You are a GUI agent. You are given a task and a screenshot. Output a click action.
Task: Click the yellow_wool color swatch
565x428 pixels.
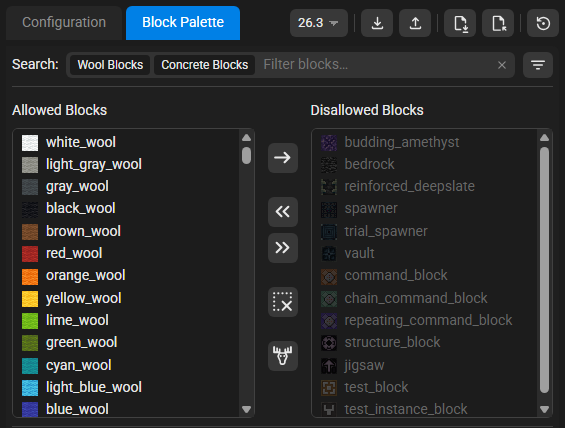[30, 299]
